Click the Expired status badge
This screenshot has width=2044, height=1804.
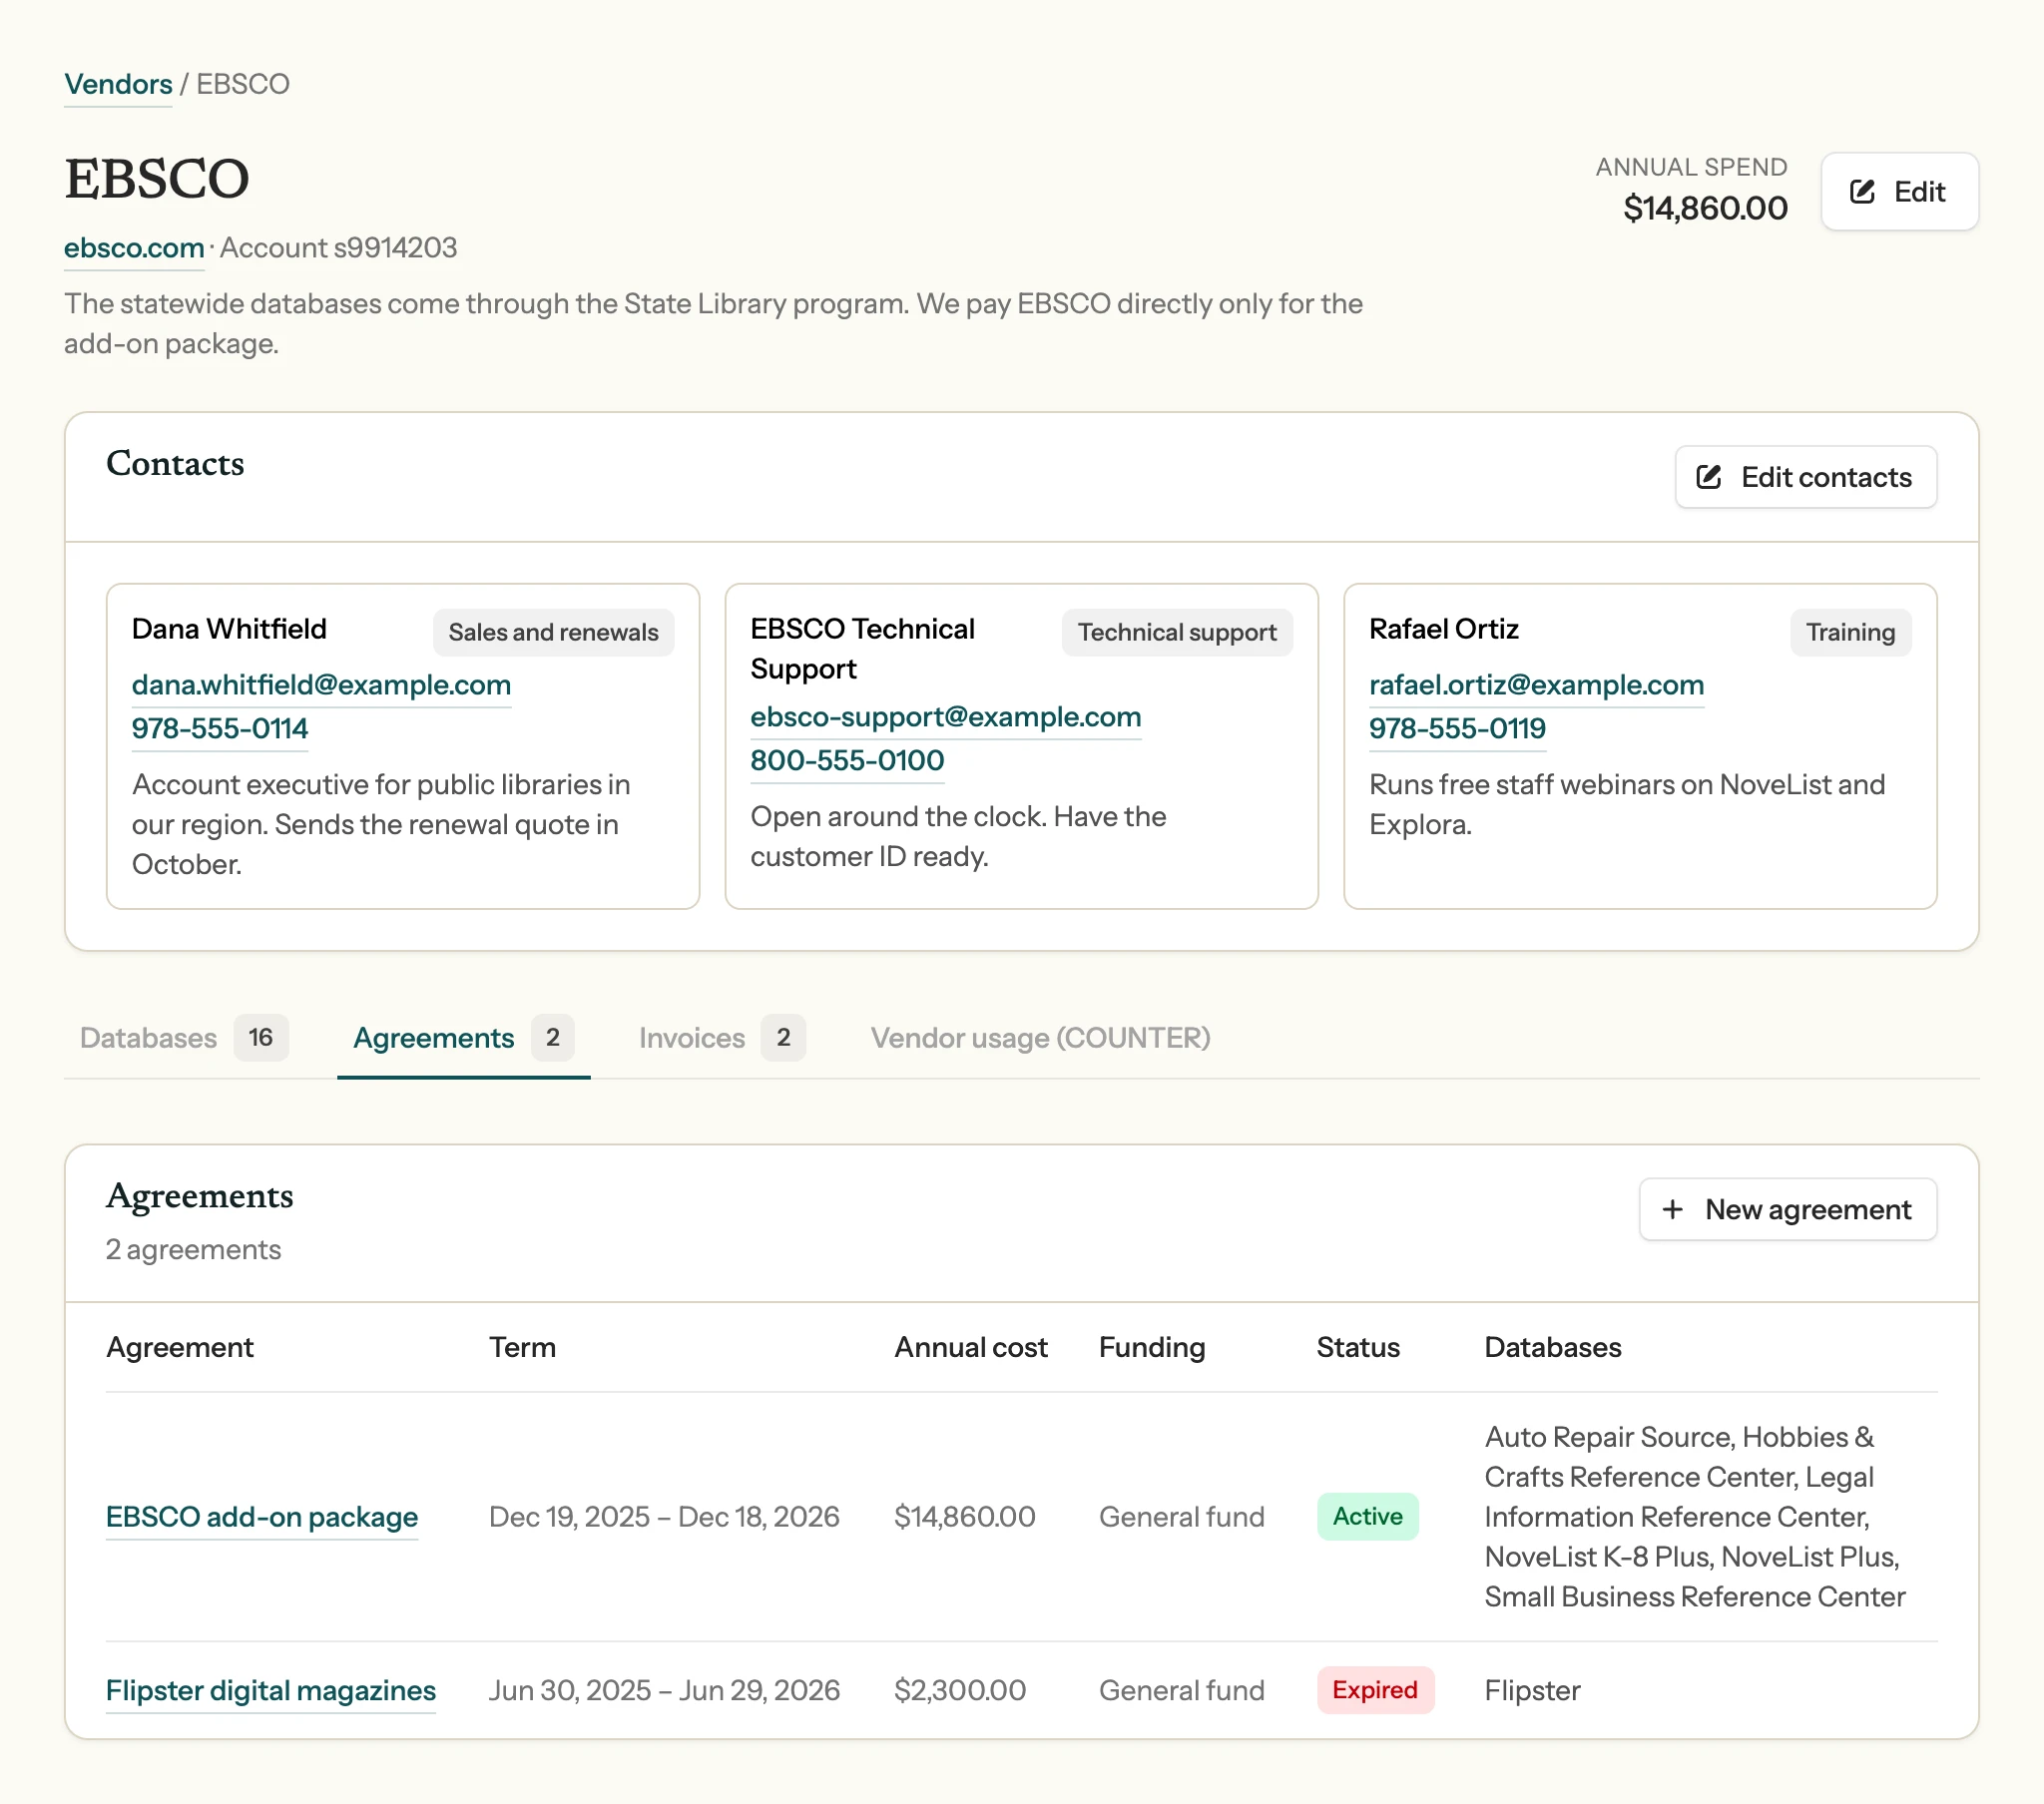pyautogui.click(x=1375, y=1691)
